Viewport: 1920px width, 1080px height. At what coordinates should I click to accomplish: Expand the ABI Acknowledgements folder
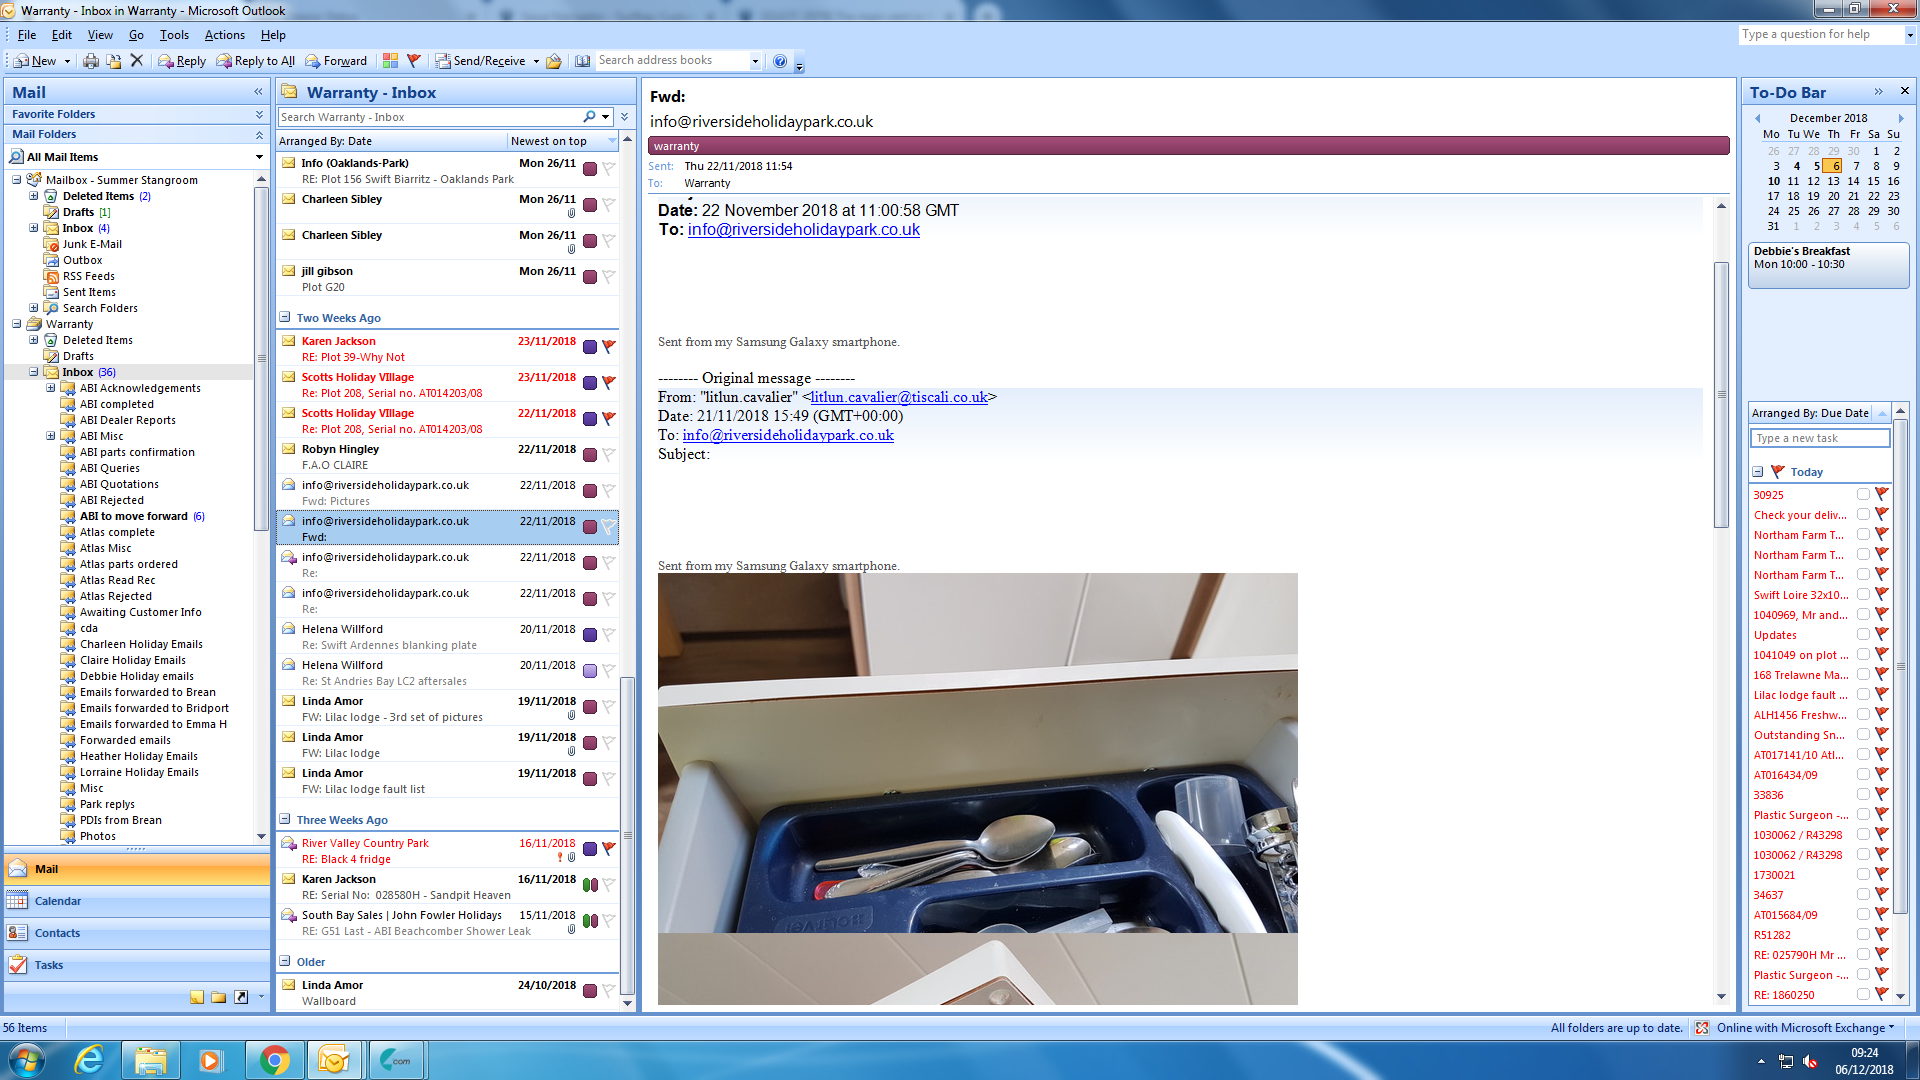click(51, 388)
